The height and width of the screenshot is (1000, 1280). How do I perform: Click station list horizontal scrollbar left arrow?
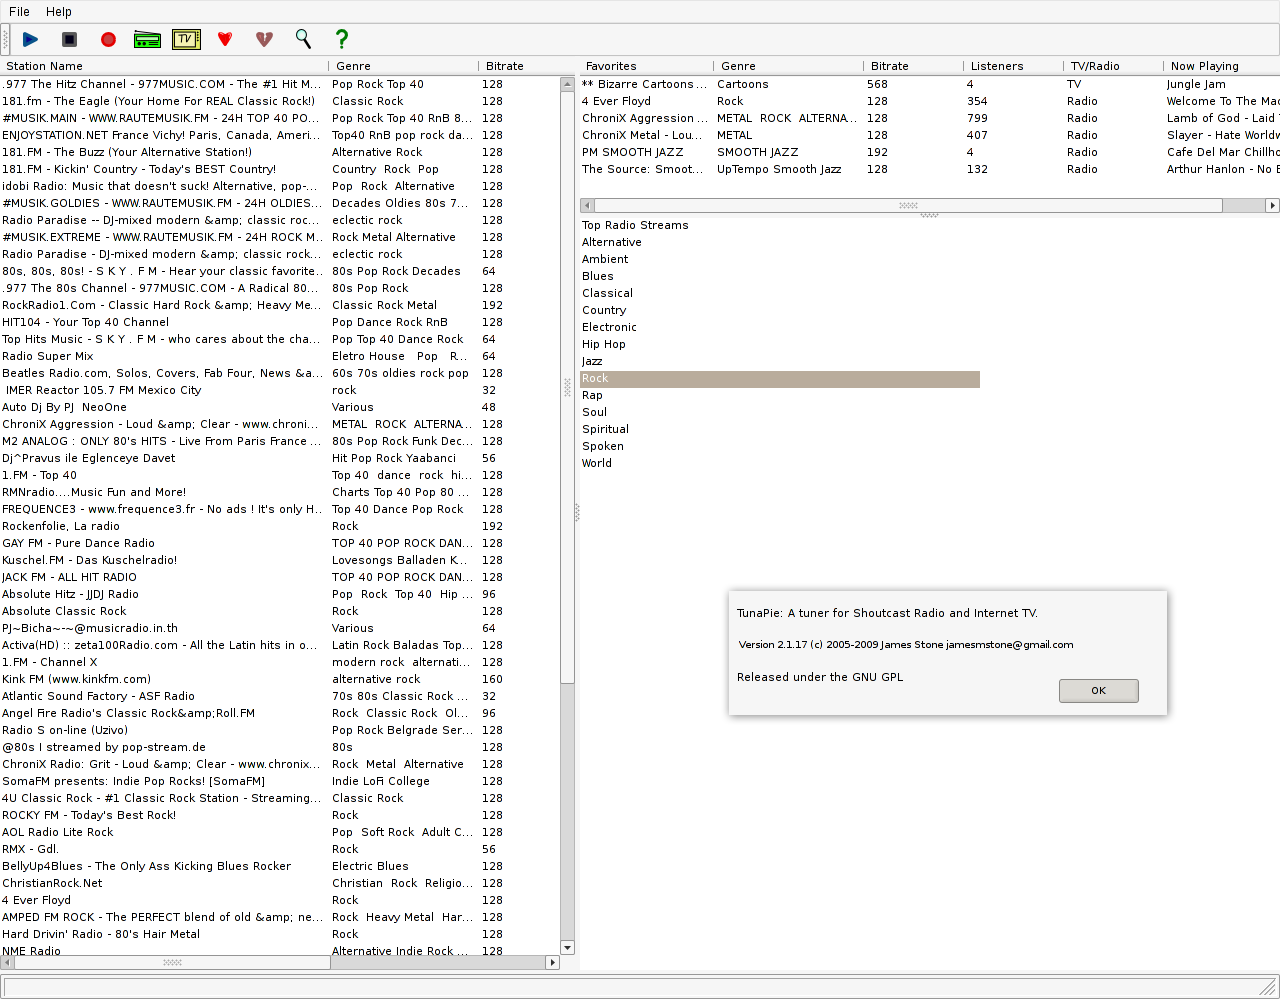7,962
